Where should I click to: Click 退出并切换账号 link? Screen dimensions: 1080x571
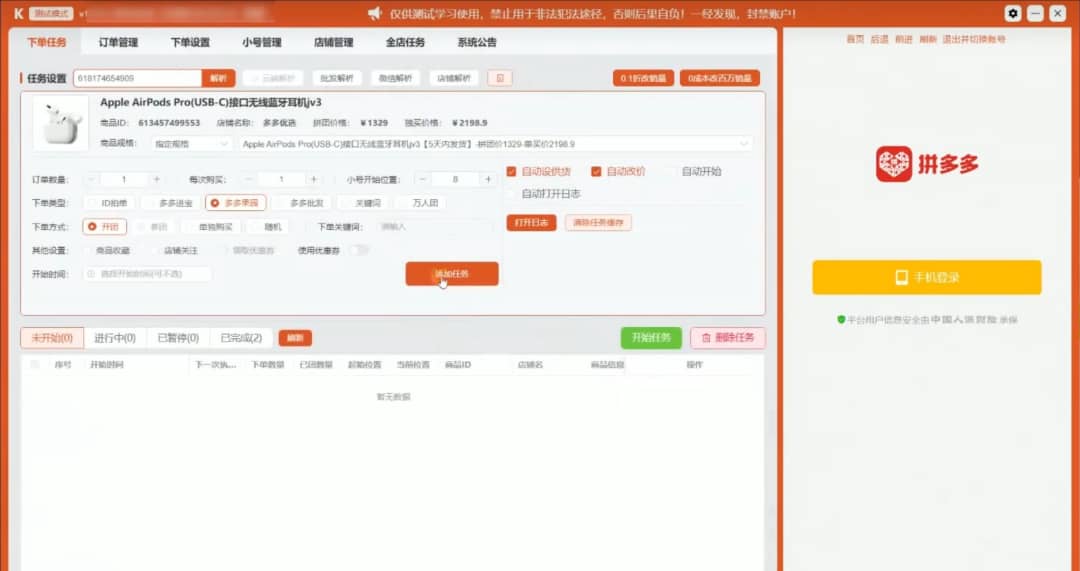click(974, 39)
